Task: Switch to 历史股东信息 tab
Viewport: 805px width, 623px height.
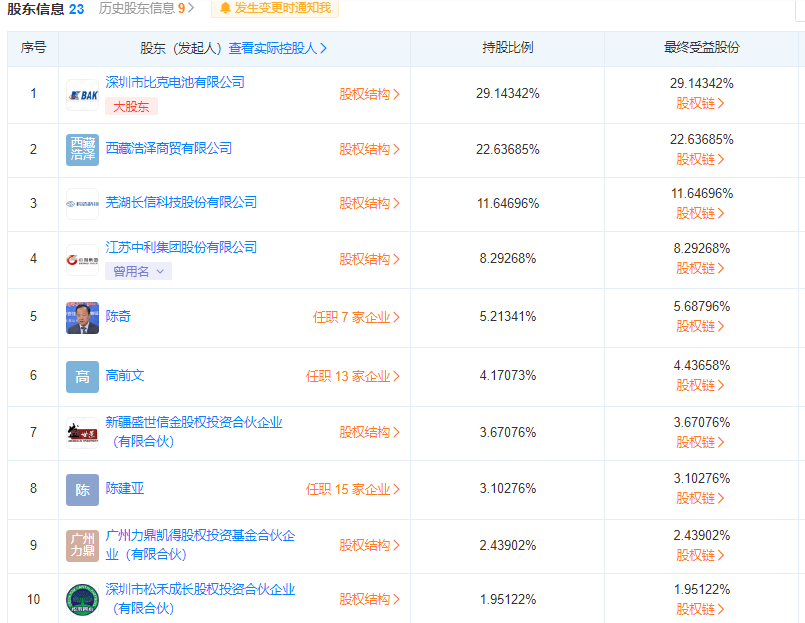Action: (142, 8)
